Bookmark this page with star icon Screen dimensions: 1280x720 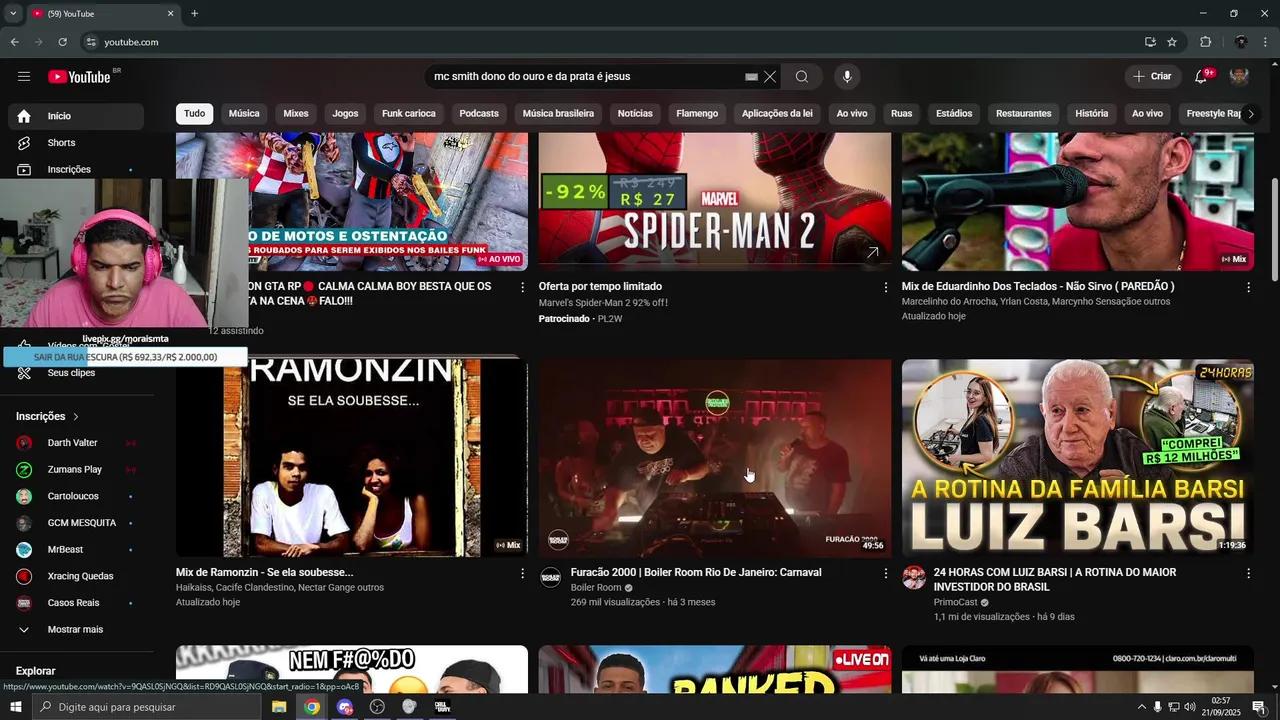point(1172,42)
